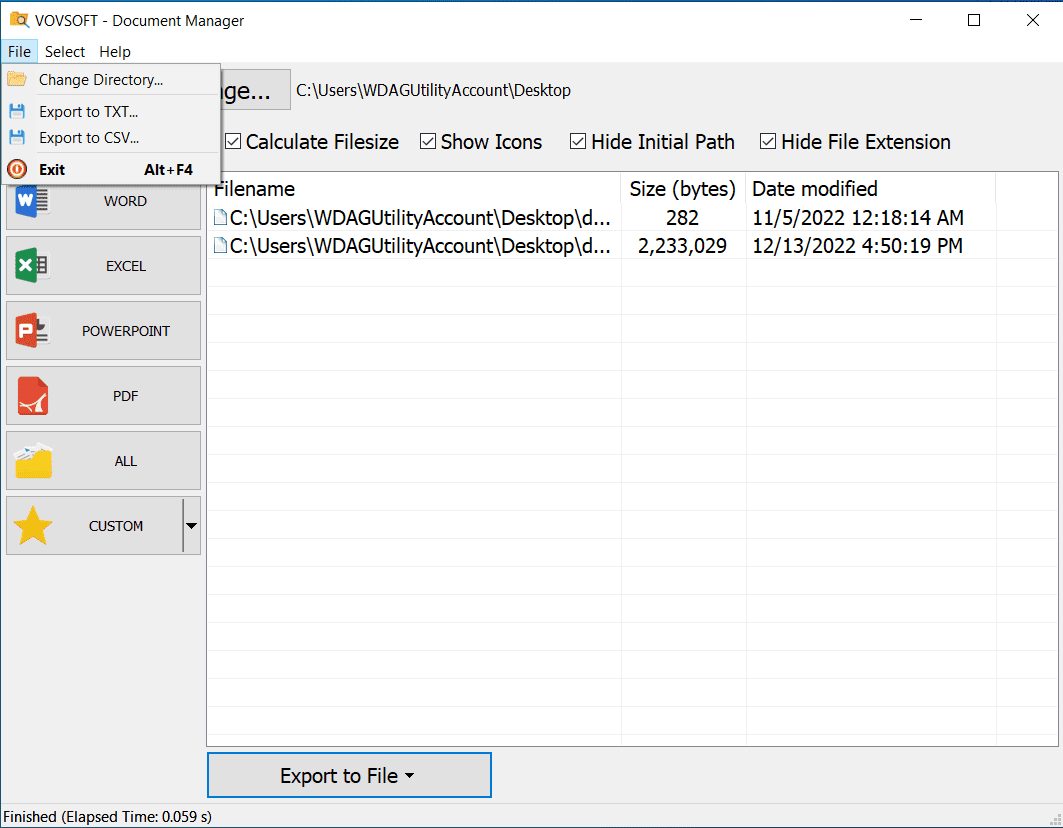Click the Change Directory folder icon
The width and height of the screenshot is (1063, 828).
click(17, 79)
